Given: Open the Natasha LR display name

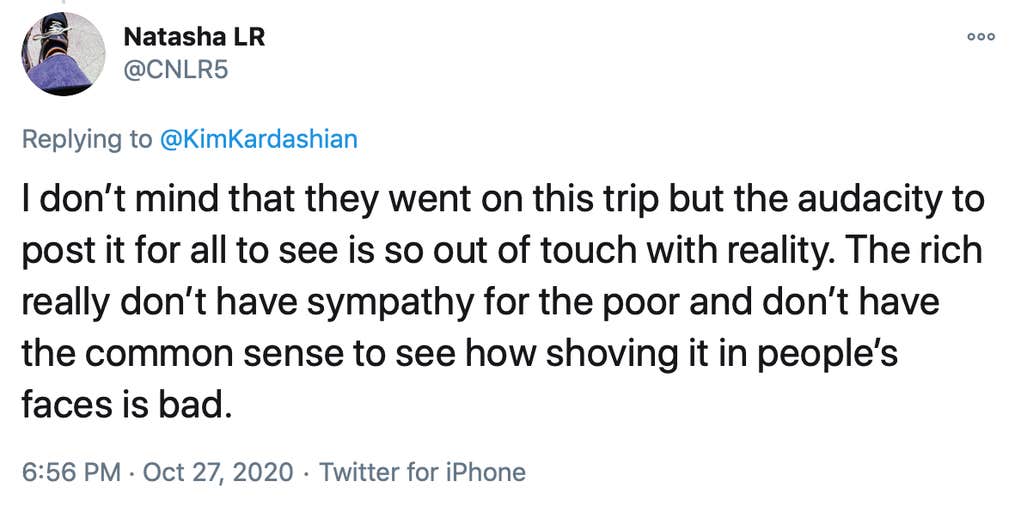Looking at the screenshot, I should pos(194,38).
